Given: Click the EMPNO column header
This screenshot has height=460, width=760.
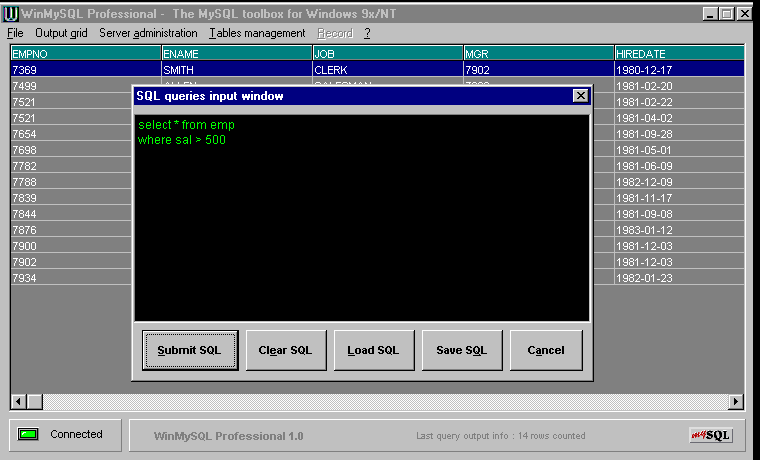Looking at the screenshot, I should click(x=86, y=53).
